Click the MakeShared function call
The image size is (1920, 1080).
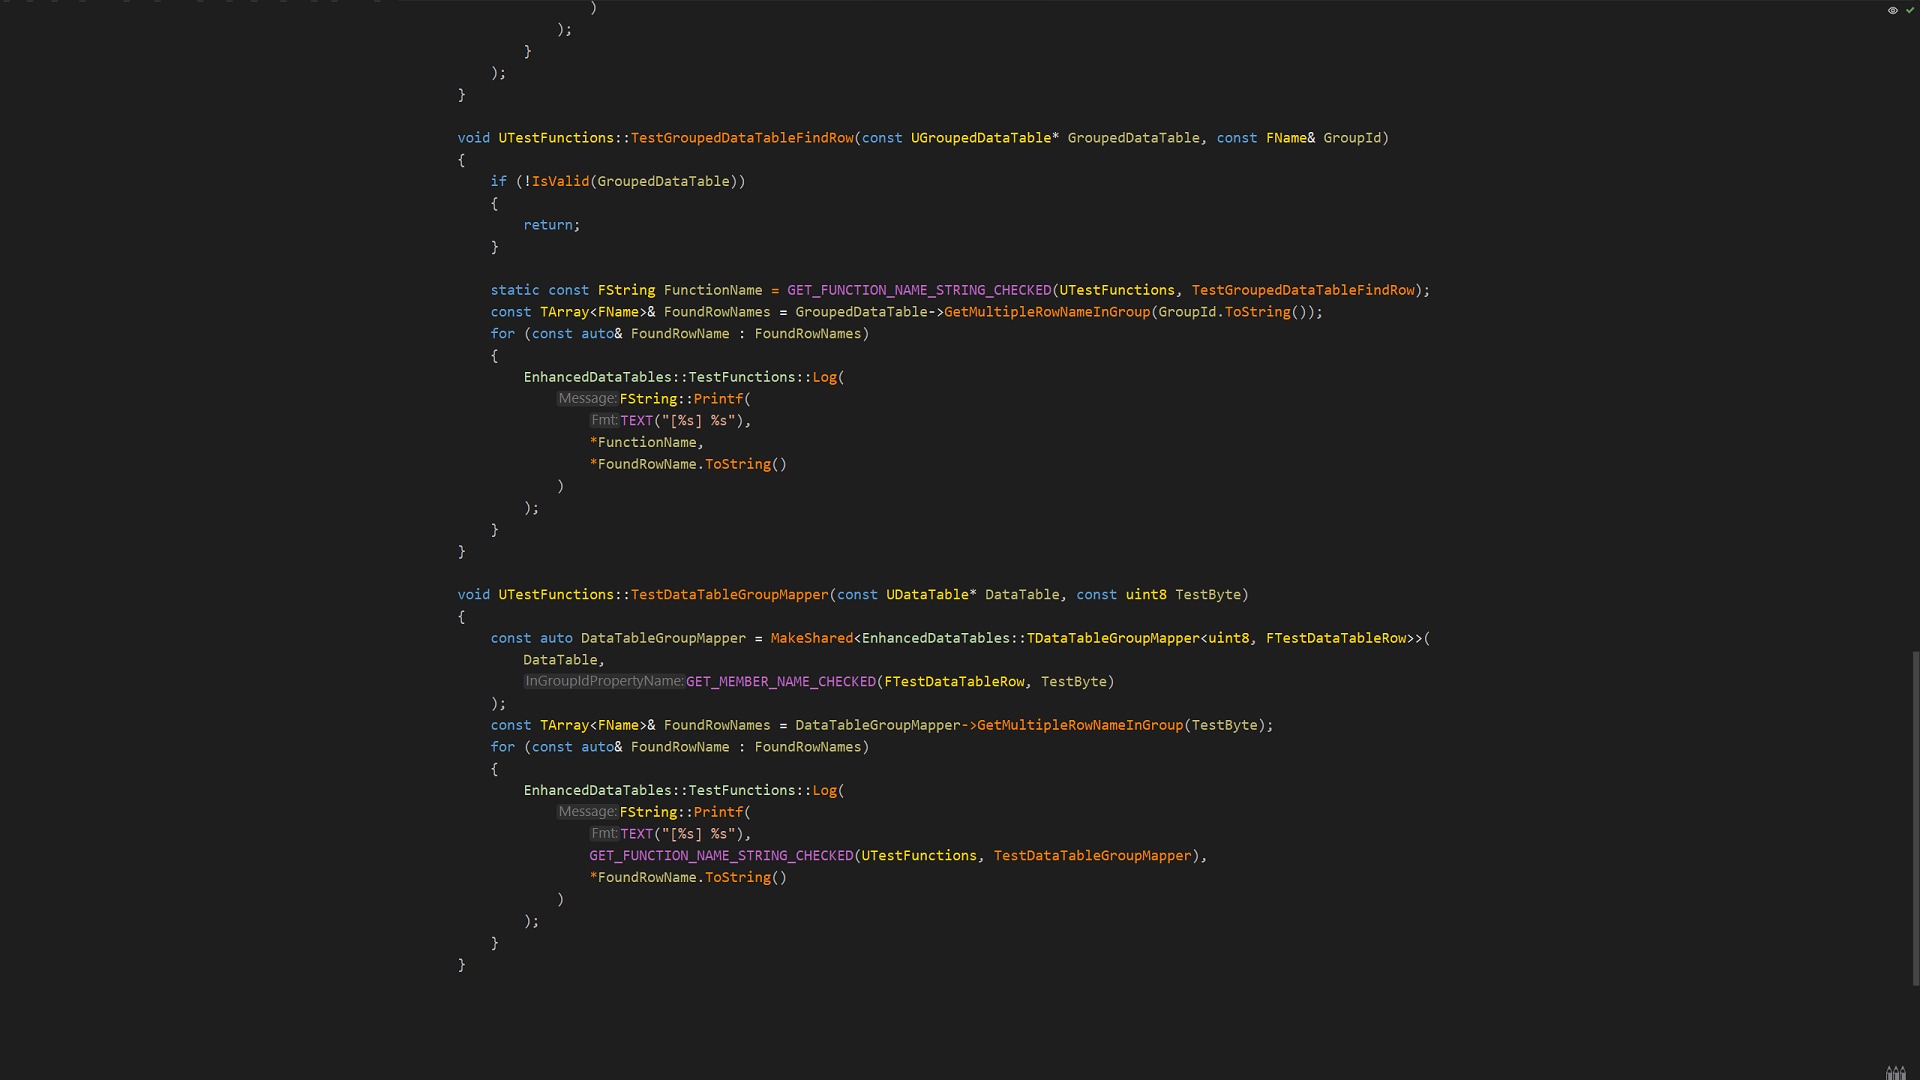(811, 638)
